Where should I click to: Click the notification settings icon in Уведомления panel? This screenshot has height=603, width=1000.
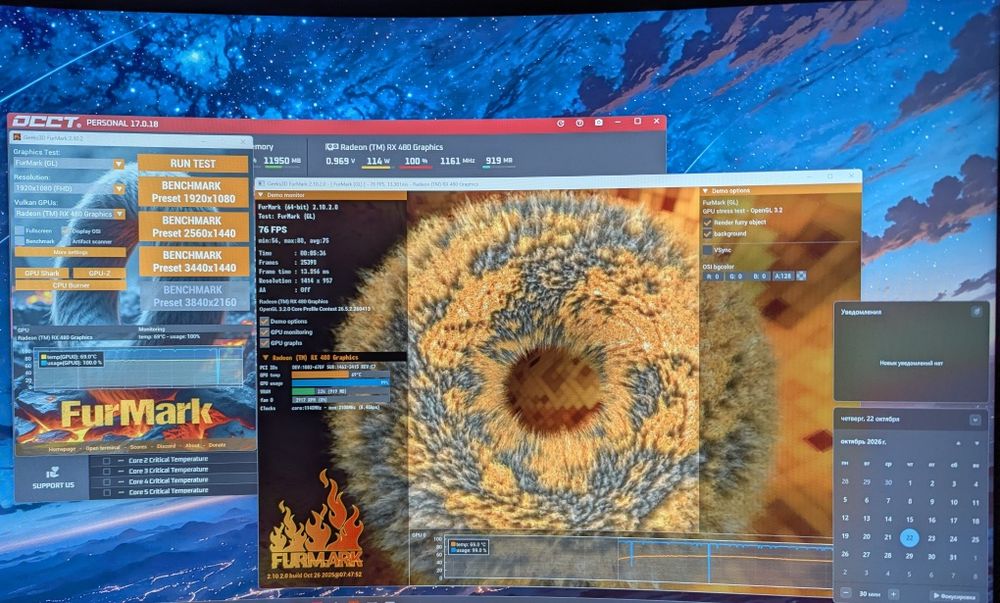click(x=976, y=312)
